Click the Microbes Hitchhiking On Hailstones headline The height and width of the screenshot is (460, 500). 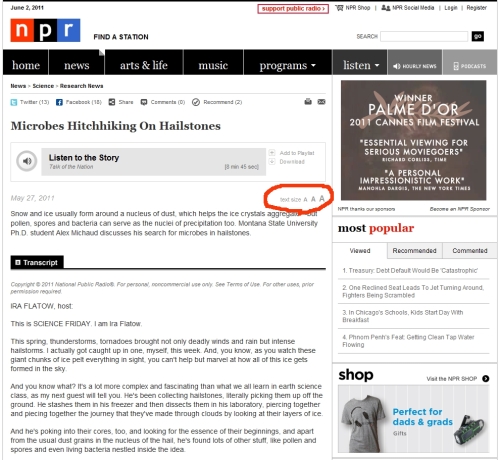(116, 126)
